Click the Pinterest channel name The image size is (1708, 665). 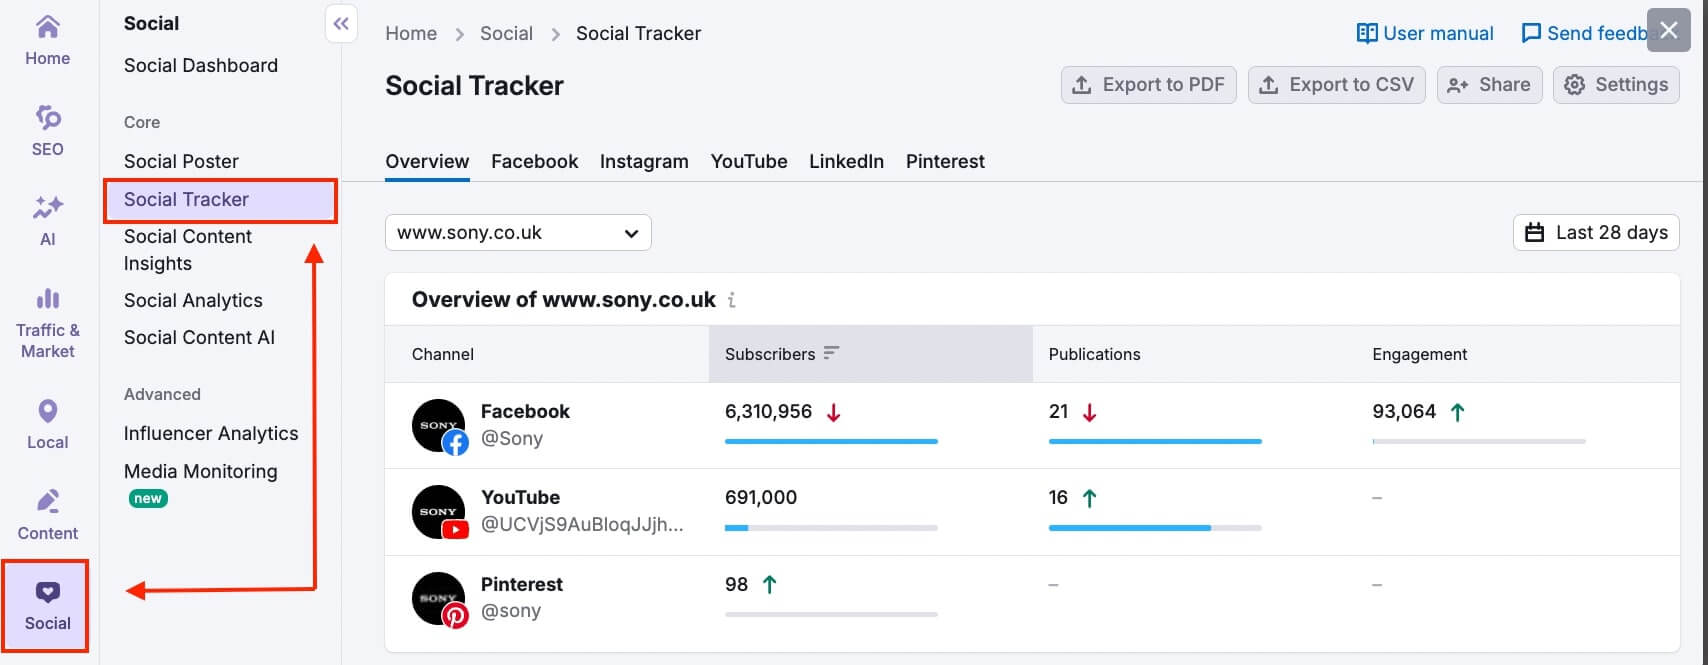522,584
